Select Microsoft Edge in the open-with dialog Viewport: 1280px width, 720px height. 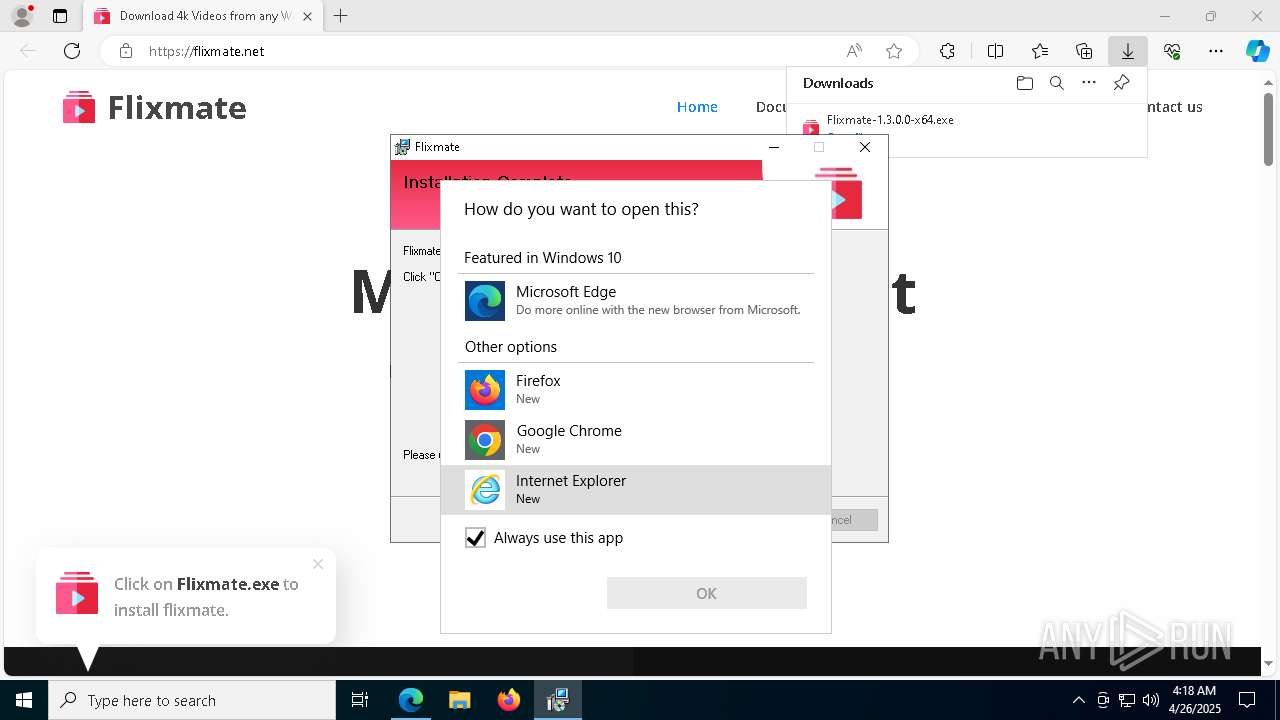pos(636,301)
